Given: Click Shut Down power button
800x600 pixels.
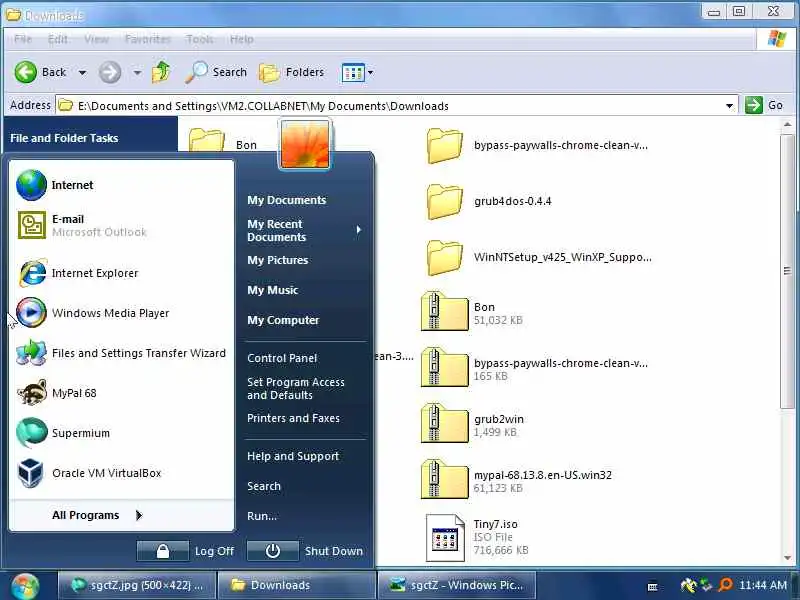Looking at the screenshot, I should [x=273, y=551].
